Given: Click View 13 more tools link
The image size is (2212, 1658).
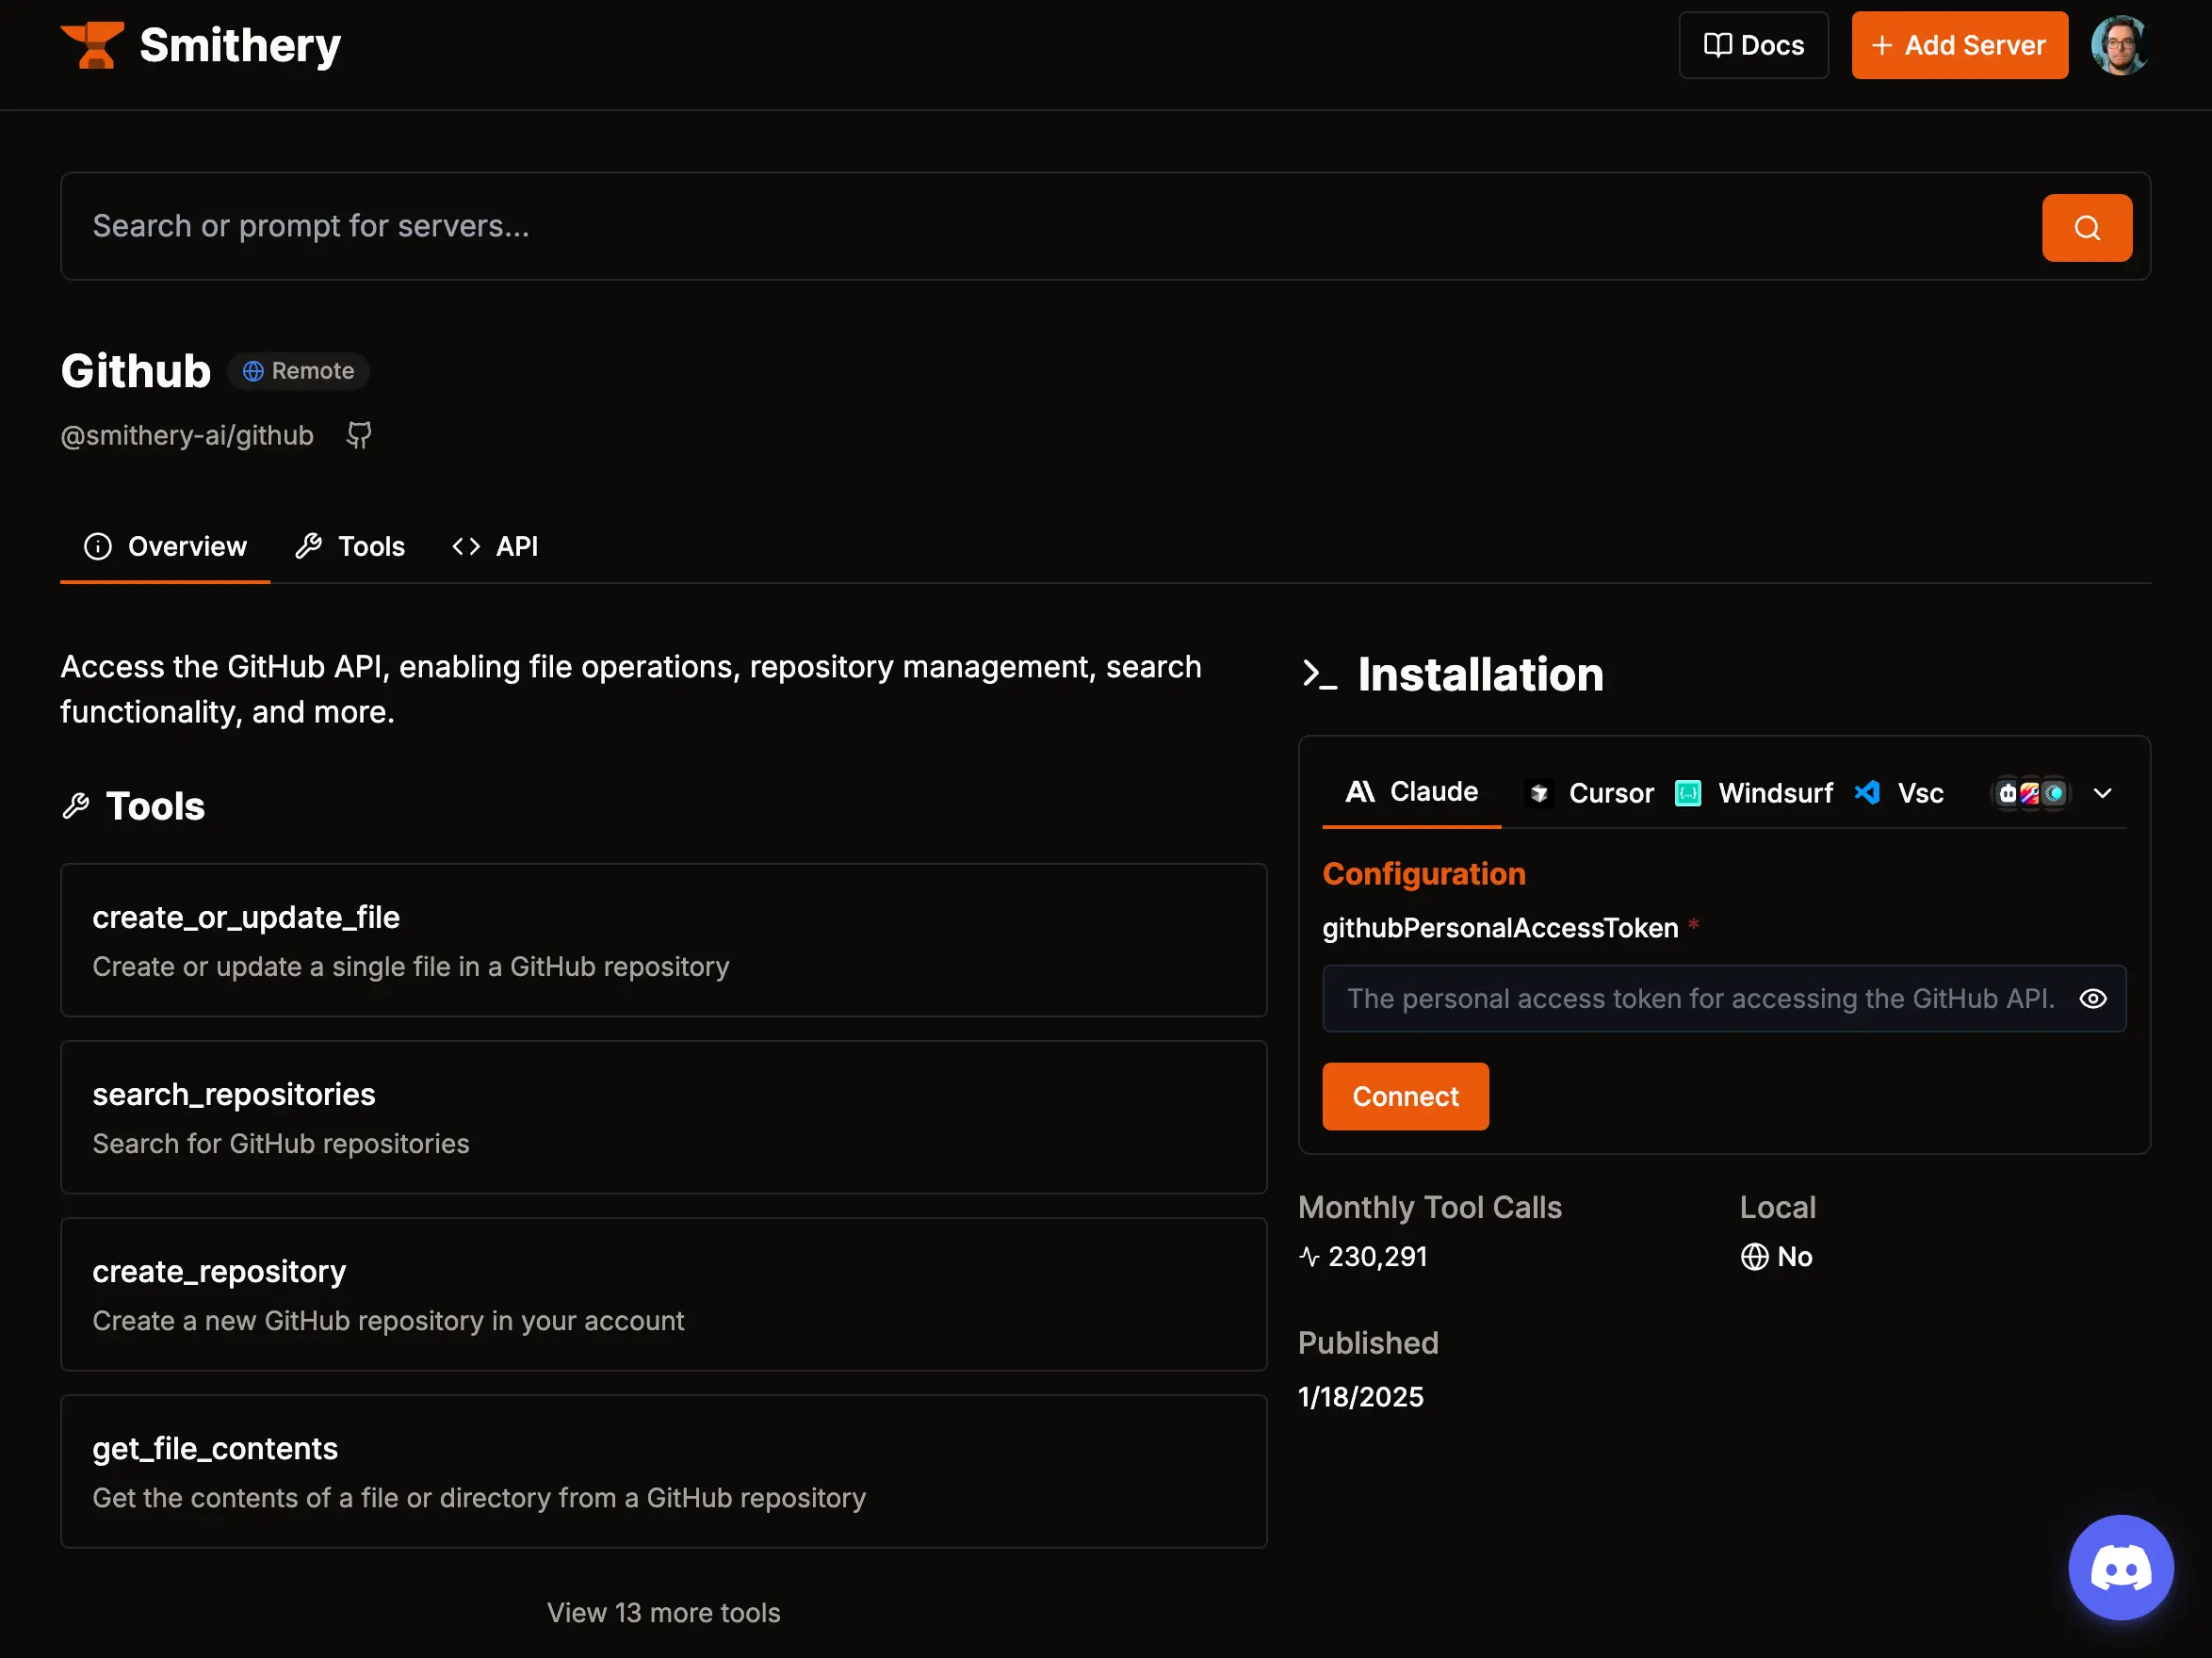Looking at the screenshot, I should (663, 1612).
